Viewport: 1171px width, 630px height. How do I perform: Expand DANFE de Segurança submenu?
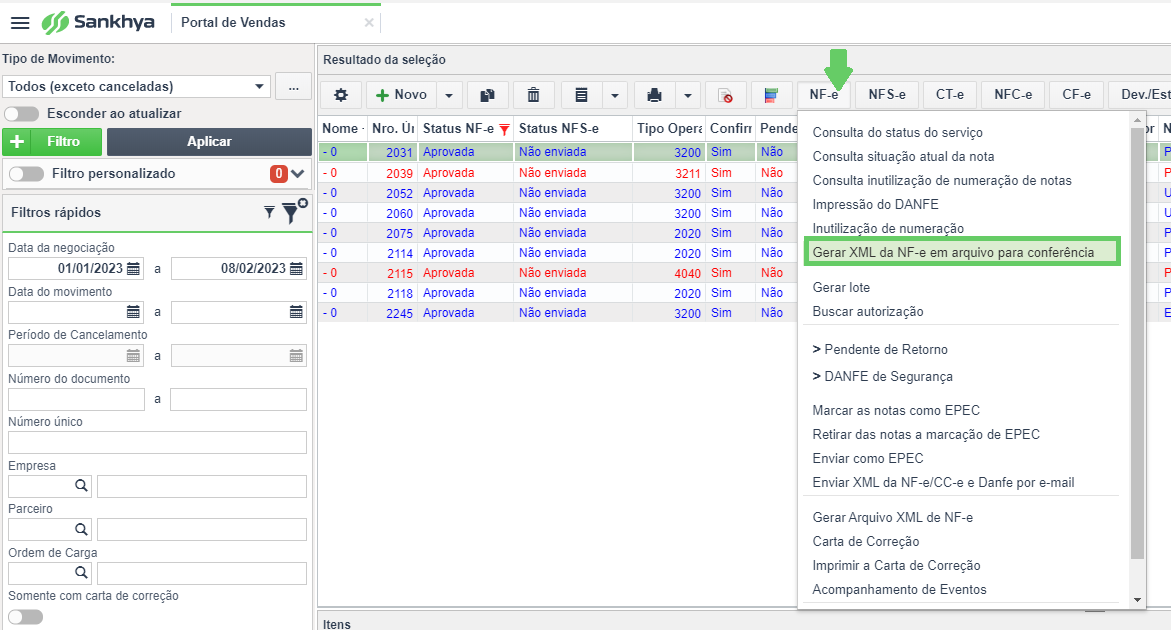tap(883, 376)
